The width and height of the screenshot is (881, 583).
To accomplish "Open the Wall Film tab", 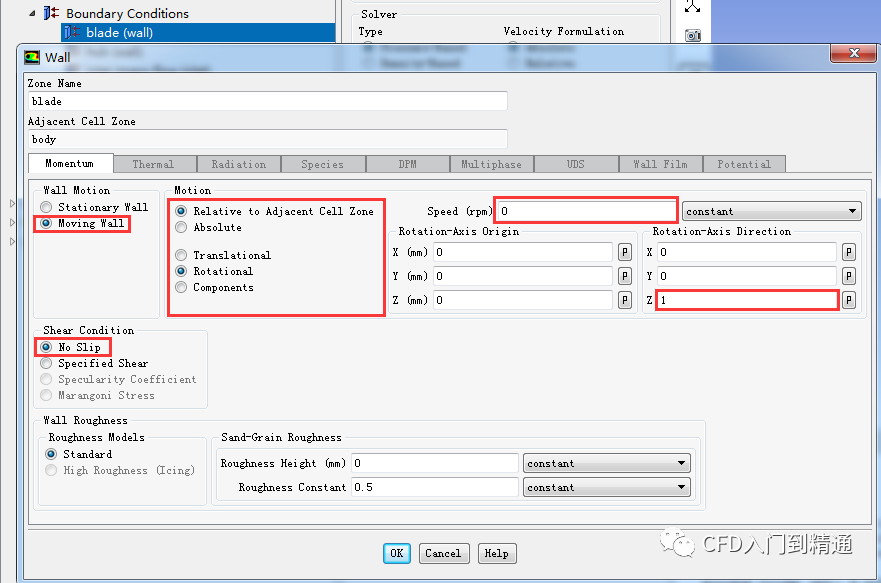I will click(660, 164).
